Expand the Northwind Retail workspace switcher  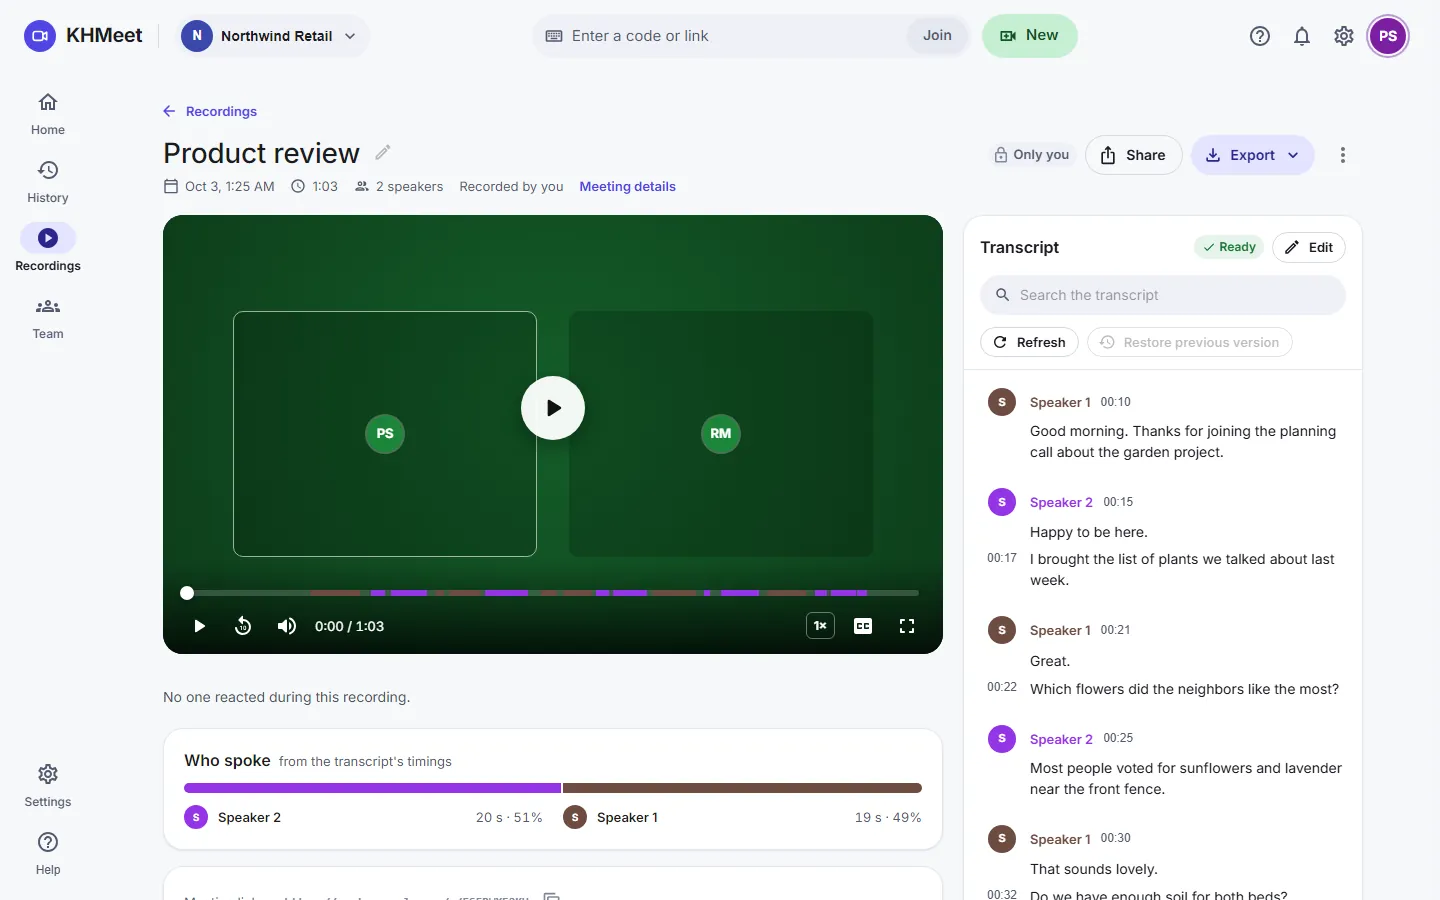point(272,36)
